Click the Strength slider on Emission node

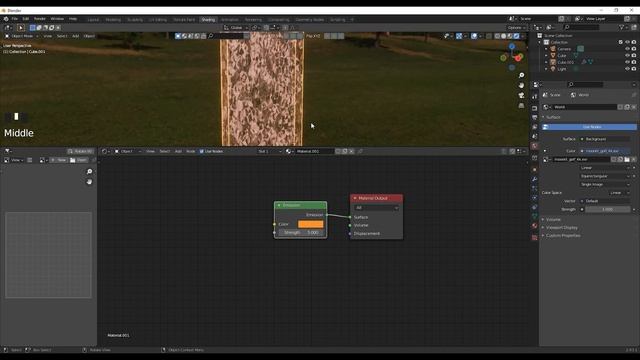click(302, 233)
